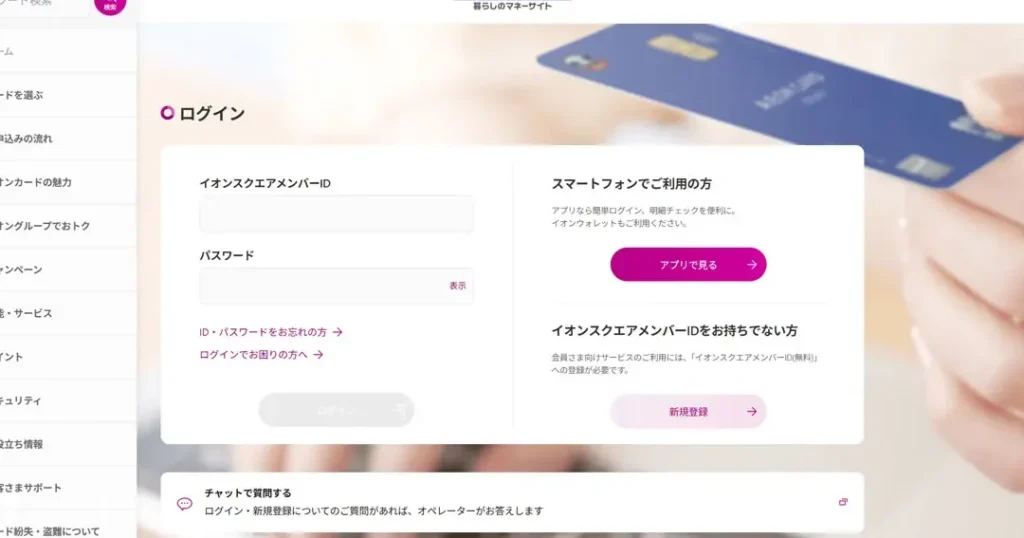Image resolution: width=1024 pixels, height=538 pixels.
Task: Toggle password visibility with 表示
Action: point(458,286)
